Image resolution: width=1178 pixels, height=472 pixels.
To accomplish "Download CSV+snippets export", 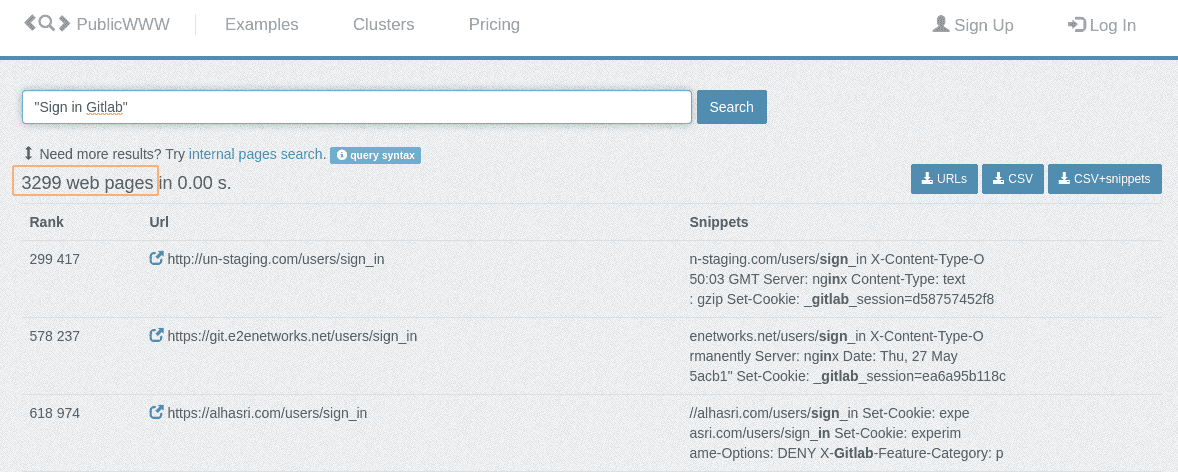I will [x=1104, y=179].
